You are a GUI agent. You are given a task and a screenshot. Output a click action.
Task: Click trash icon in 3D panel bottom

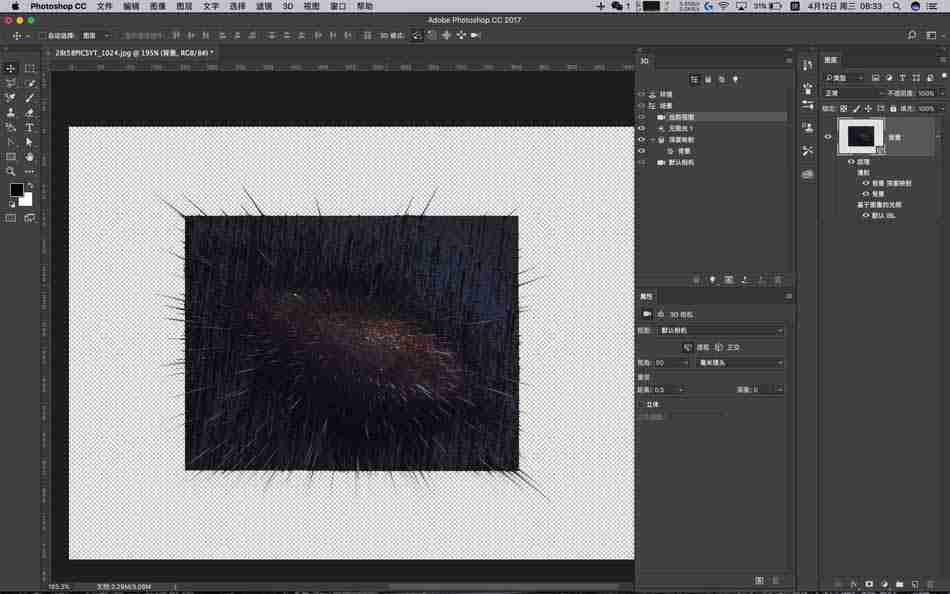coord(779,280)
